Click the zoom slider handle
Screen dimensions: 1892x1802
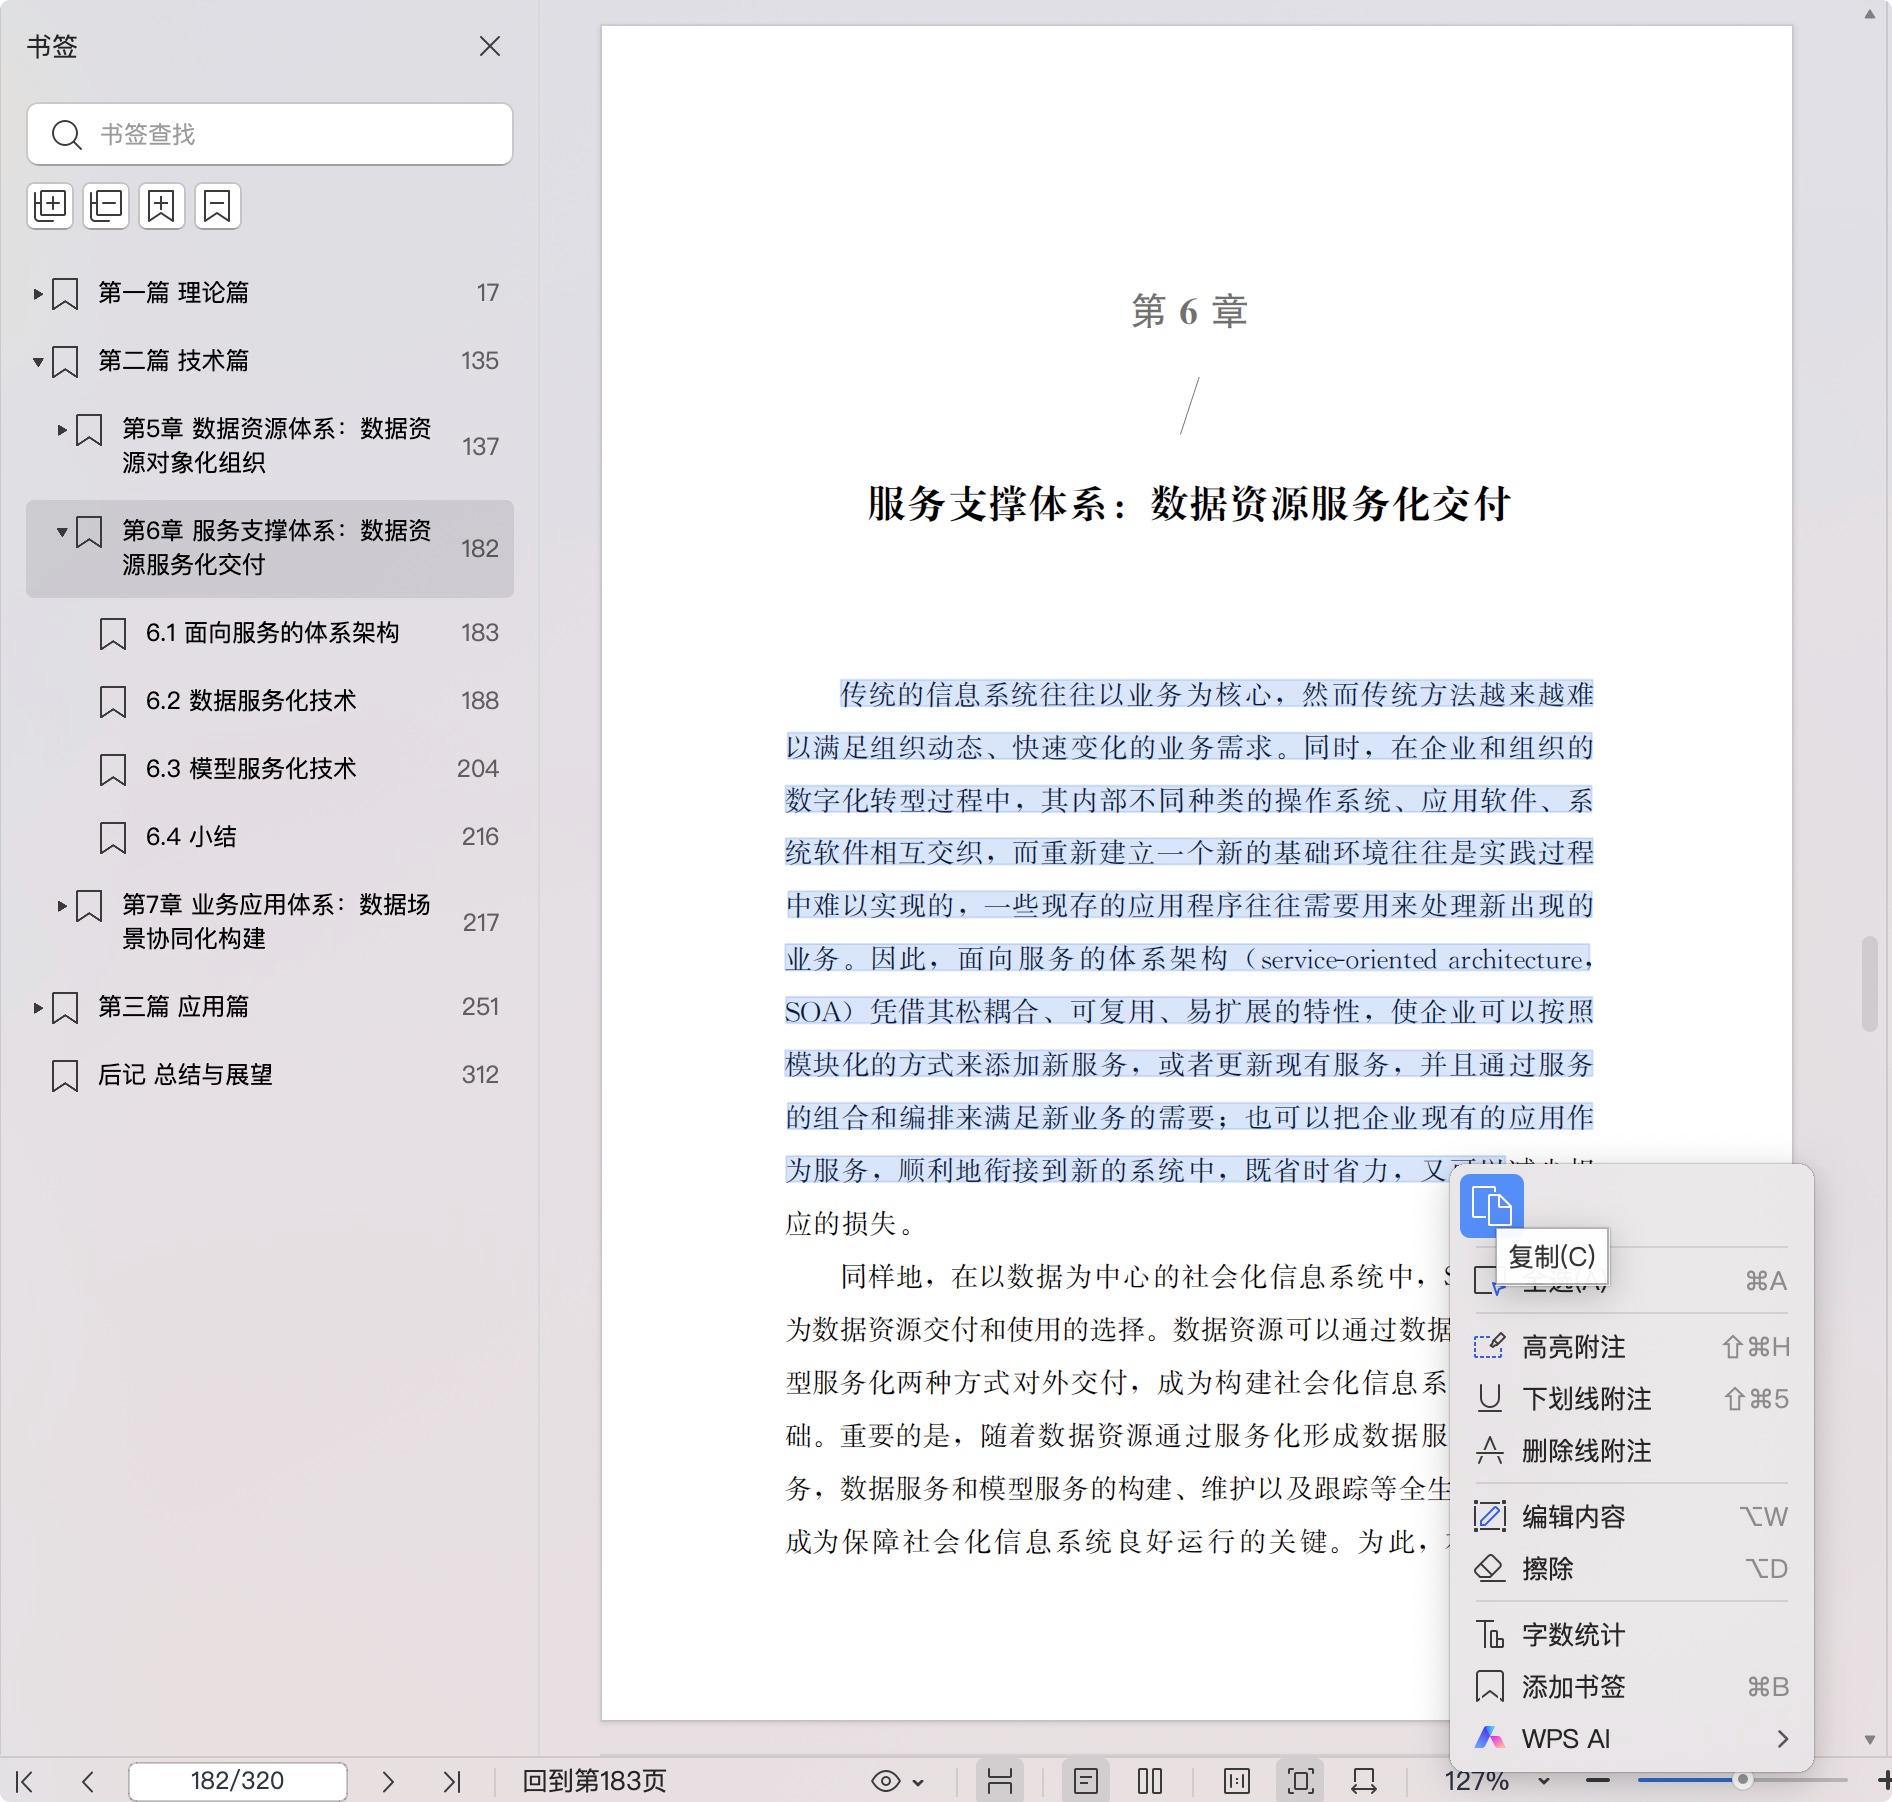pos(1742,1780)
